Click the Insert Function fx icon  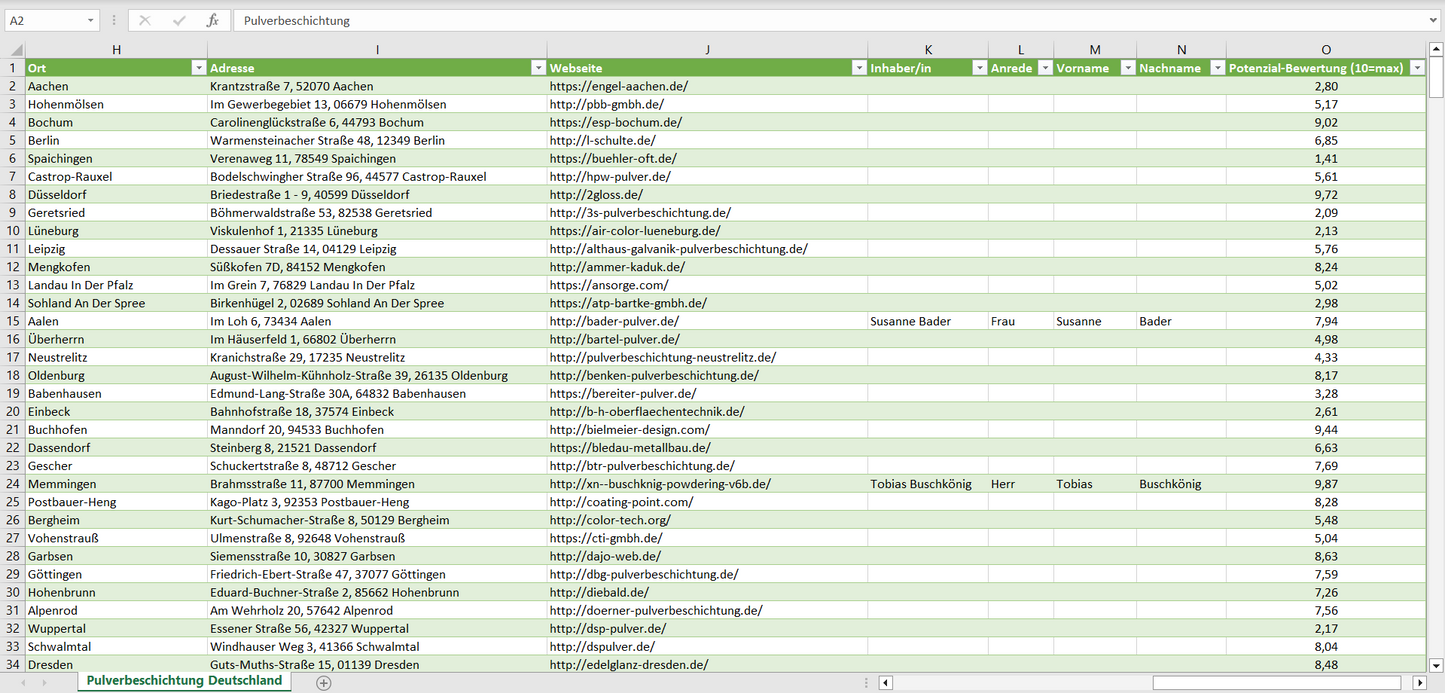tap(212, 20)
